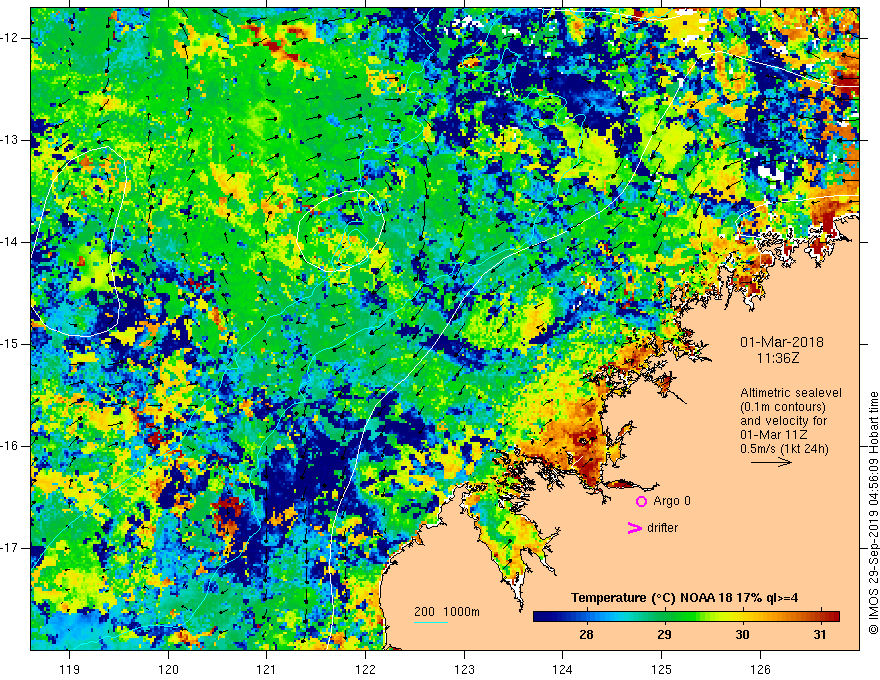Click the -17 latitude axis label
Screen dimensions: 880x680
pyautogui.click(x=10, y=548)
